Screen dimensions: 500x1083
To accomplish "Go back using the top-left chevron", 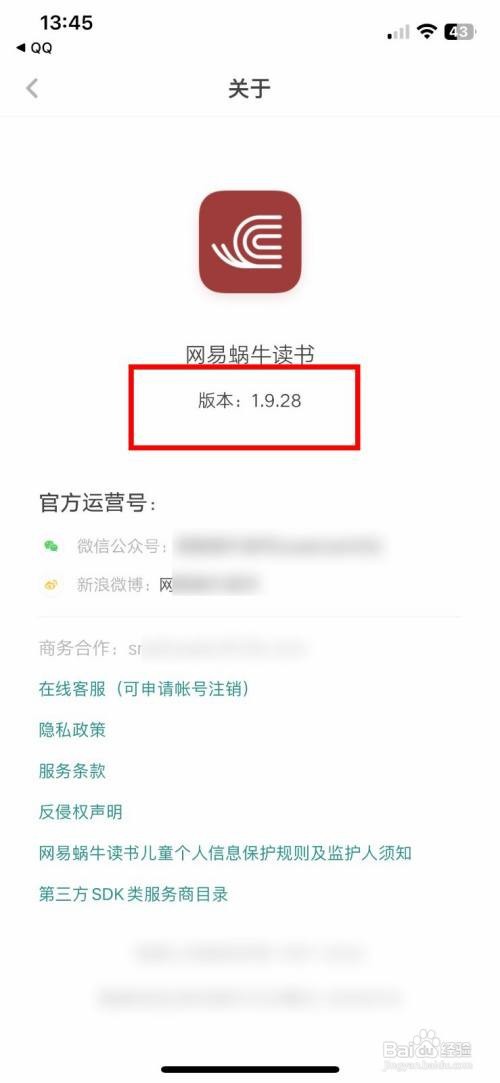I will tap(32, 88).
